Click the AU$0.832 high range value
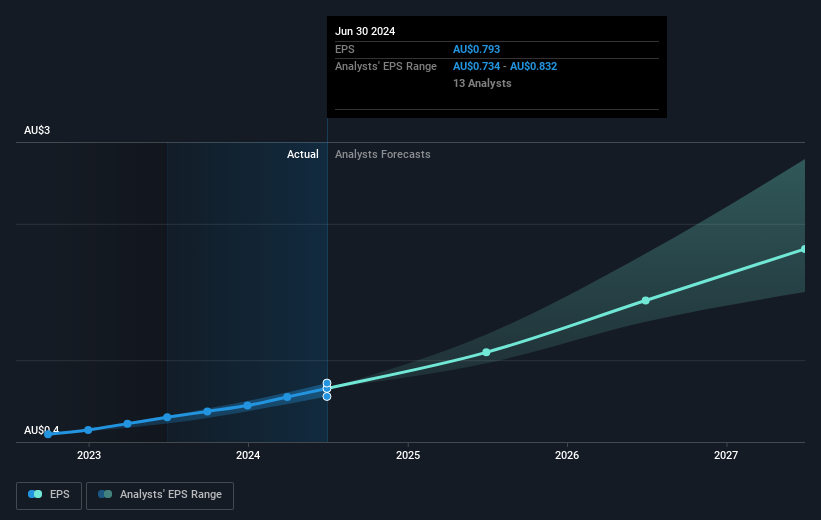This screenshot has width=821, height=520. tap(534, 67)
